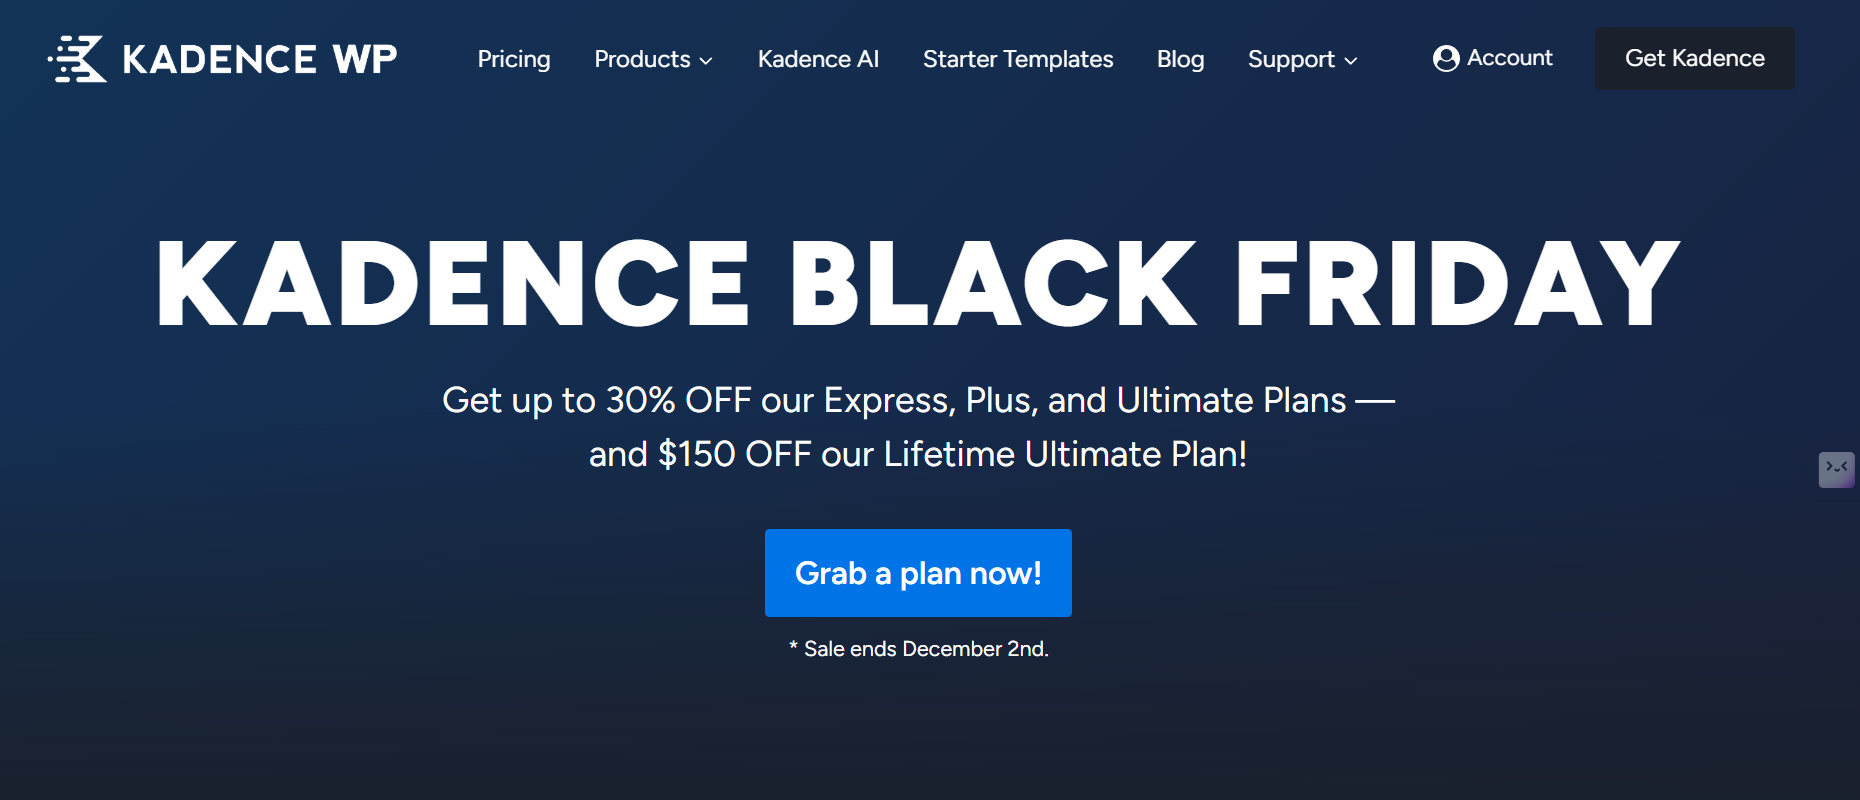Click the asterisk before the sale note
This screenshot has width=1860, height=800.
(x=794, y=647)
